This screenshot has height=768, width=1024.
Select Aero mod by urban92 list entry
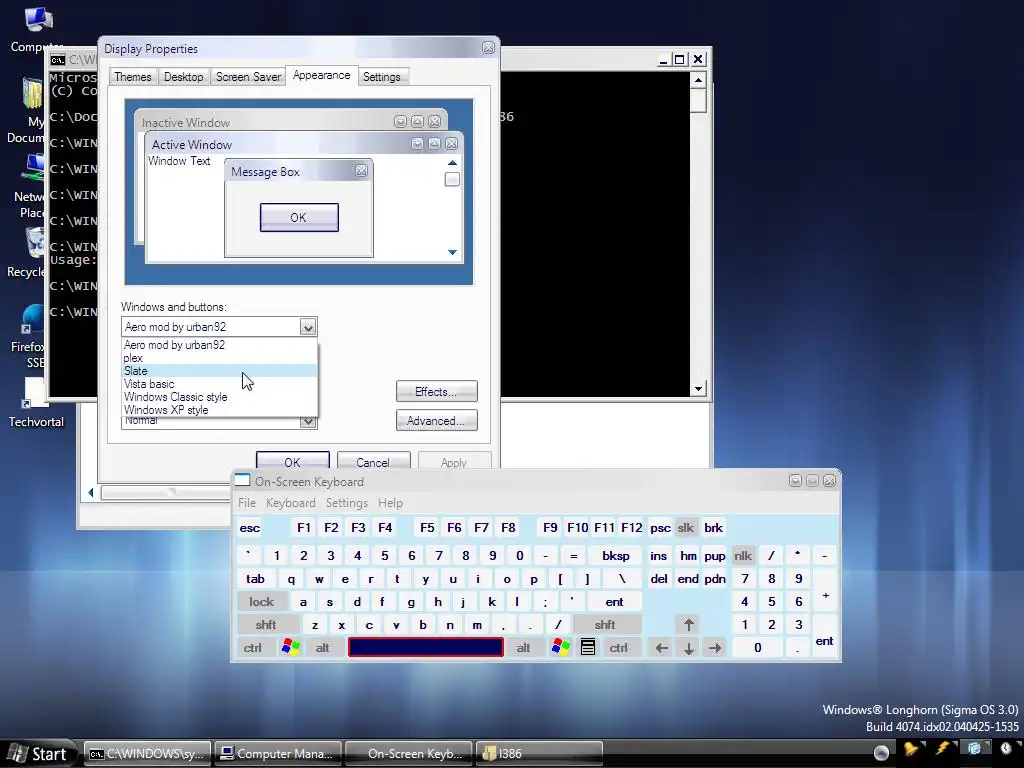[x=219, y=345]
